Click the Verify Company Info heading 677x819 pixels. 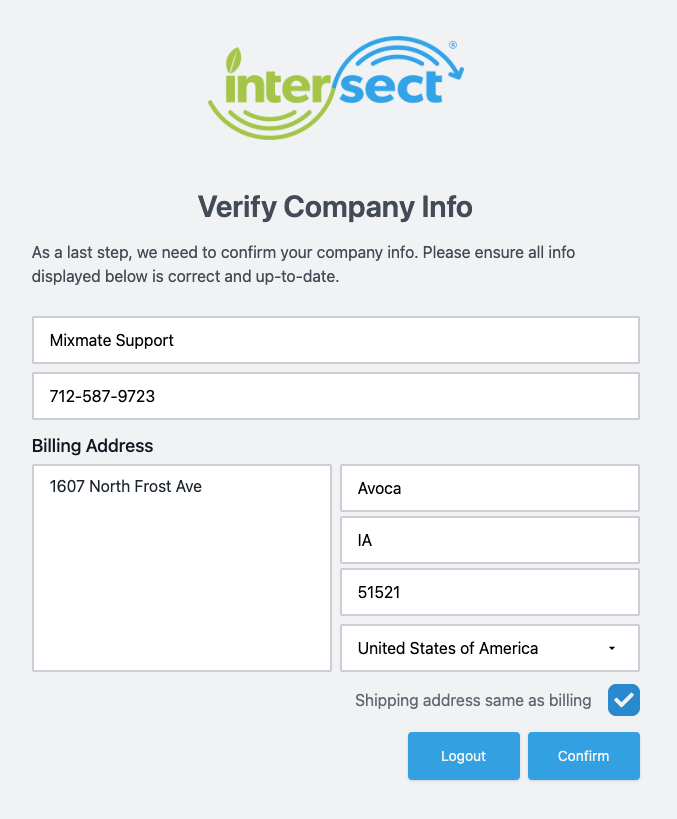coord(335,207)
